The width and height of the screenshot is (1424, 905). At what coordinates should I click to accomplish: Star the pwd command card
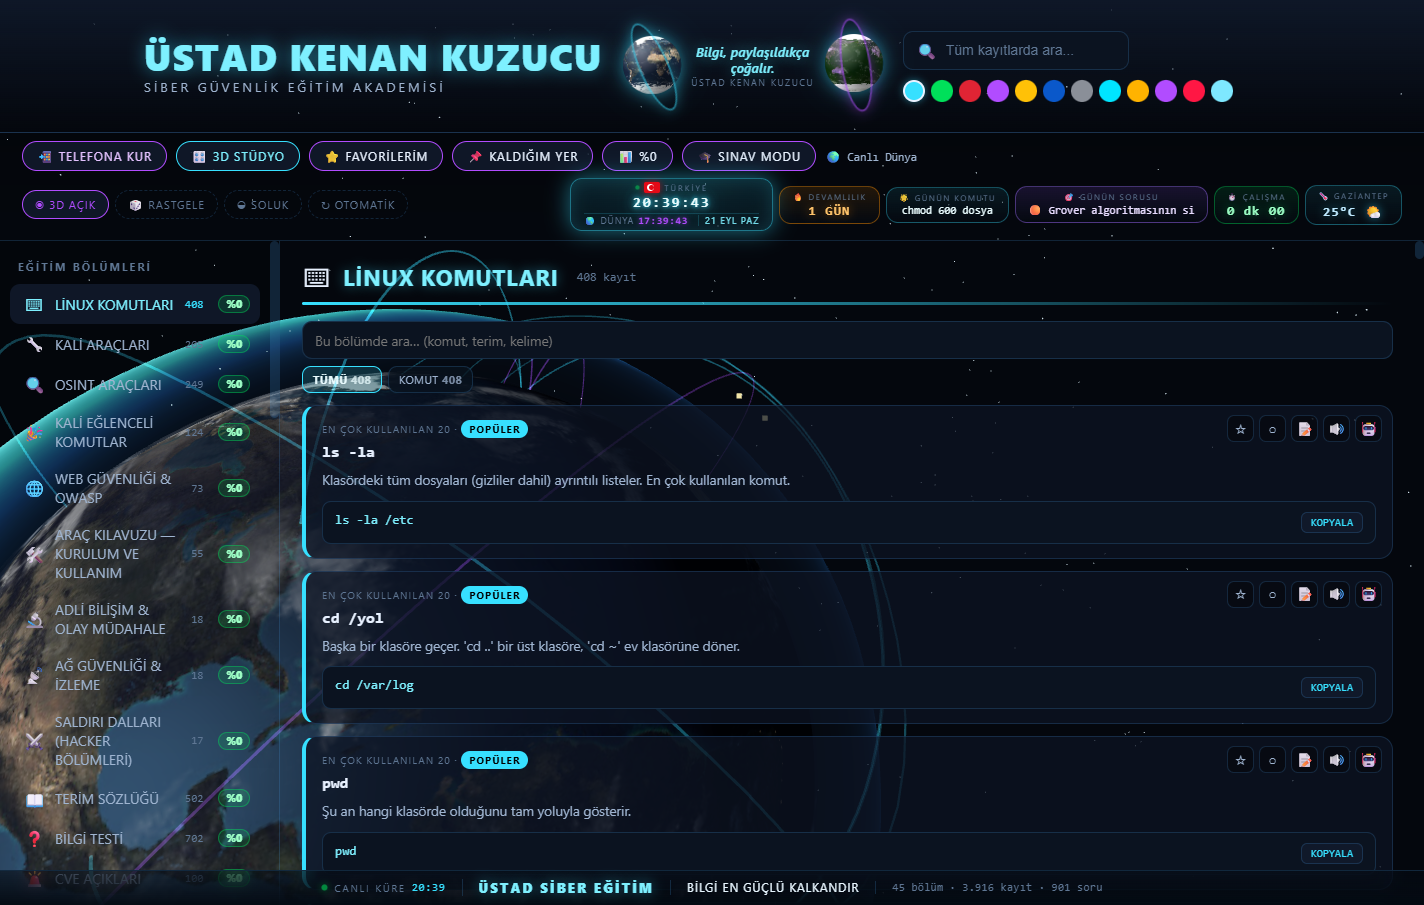[1240, 760]
